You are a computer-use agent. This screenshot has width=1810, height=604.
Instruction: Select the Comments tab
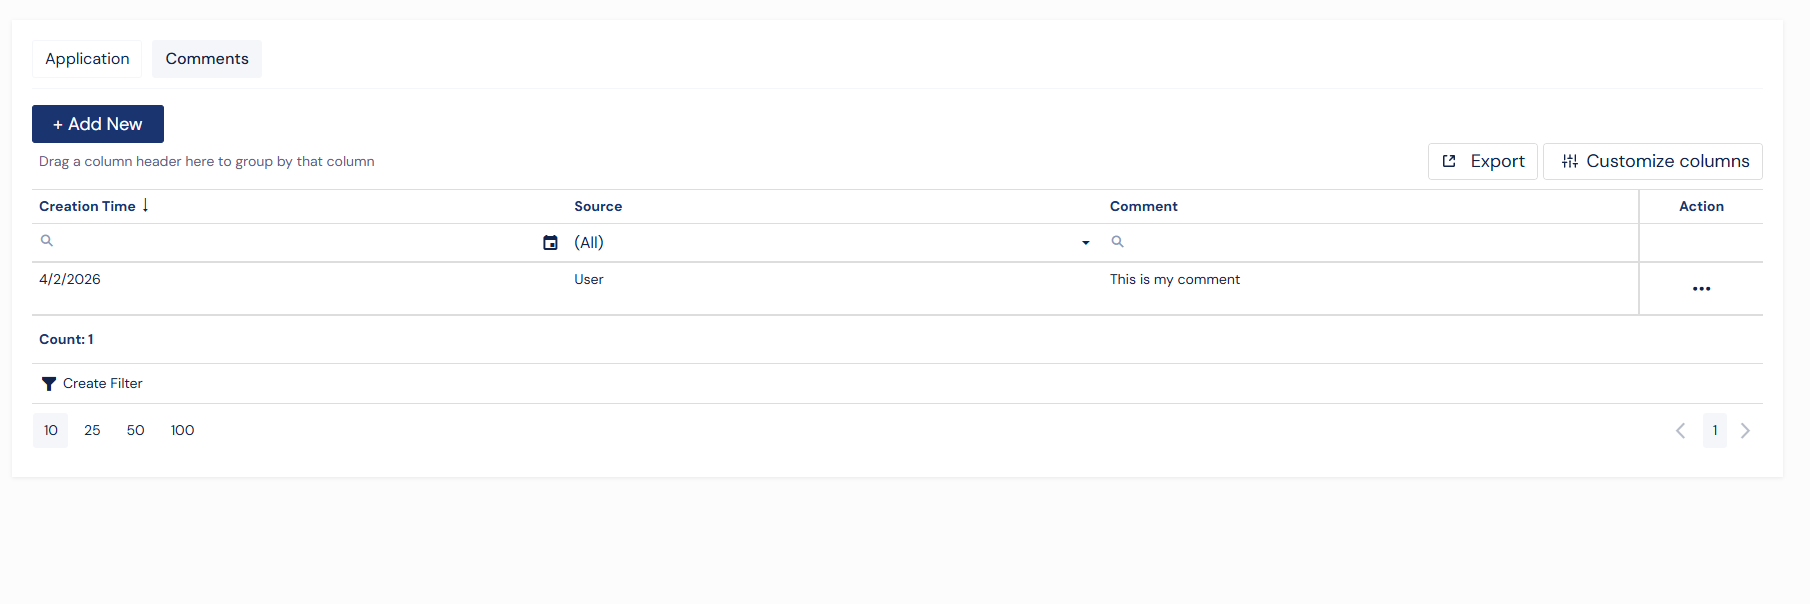tap(207, 59)
